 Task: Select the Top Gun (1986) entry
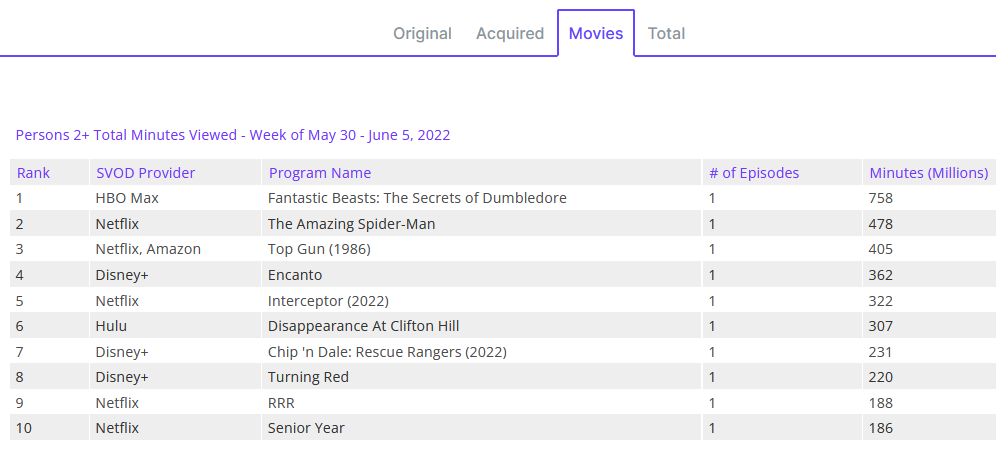pos(319,249)
